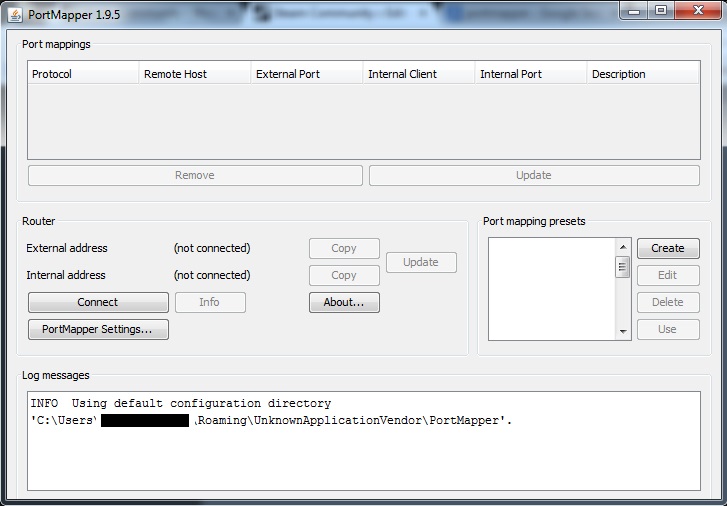
Task: Click inside the Log messages text area
Action: (x=364, y=441)
